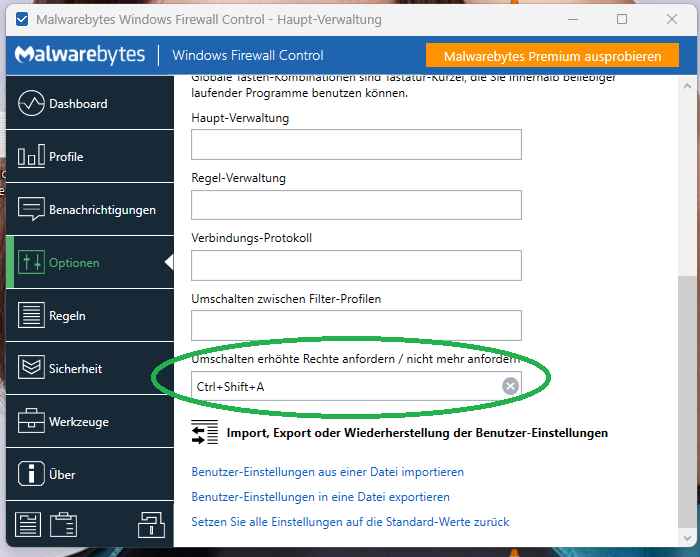Focus the Regel-Verwaltung hotkey field
This screenshot has height=557, width=700.
[x=356, y=205]
